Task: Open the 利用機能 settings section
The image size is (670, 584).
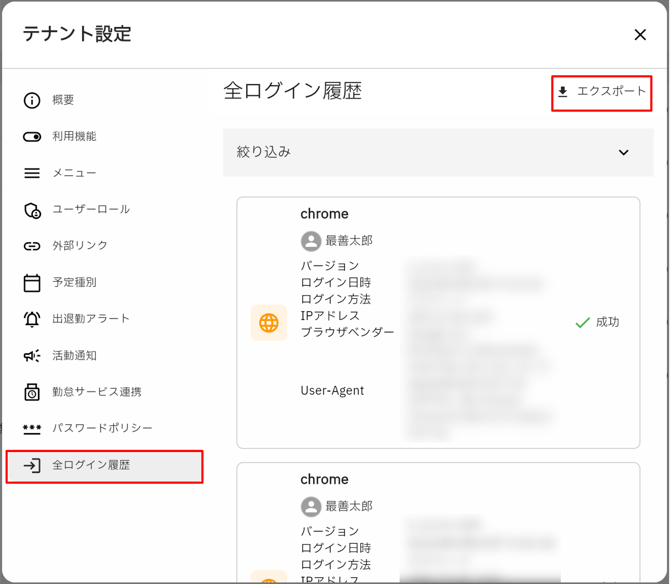Action: tap(104, 137)
